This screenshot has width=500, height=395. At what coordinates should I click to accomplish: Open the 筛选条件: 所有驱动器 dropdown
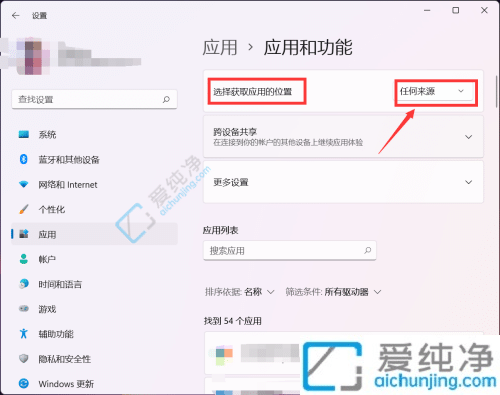[x=333, y=292]
